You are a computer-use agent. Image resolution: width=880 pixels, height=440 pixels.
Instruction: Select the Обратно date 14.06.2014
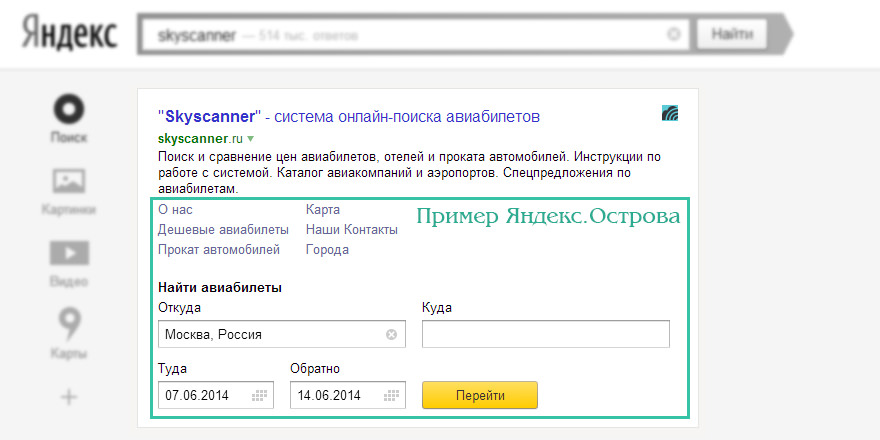click(329, 396)
